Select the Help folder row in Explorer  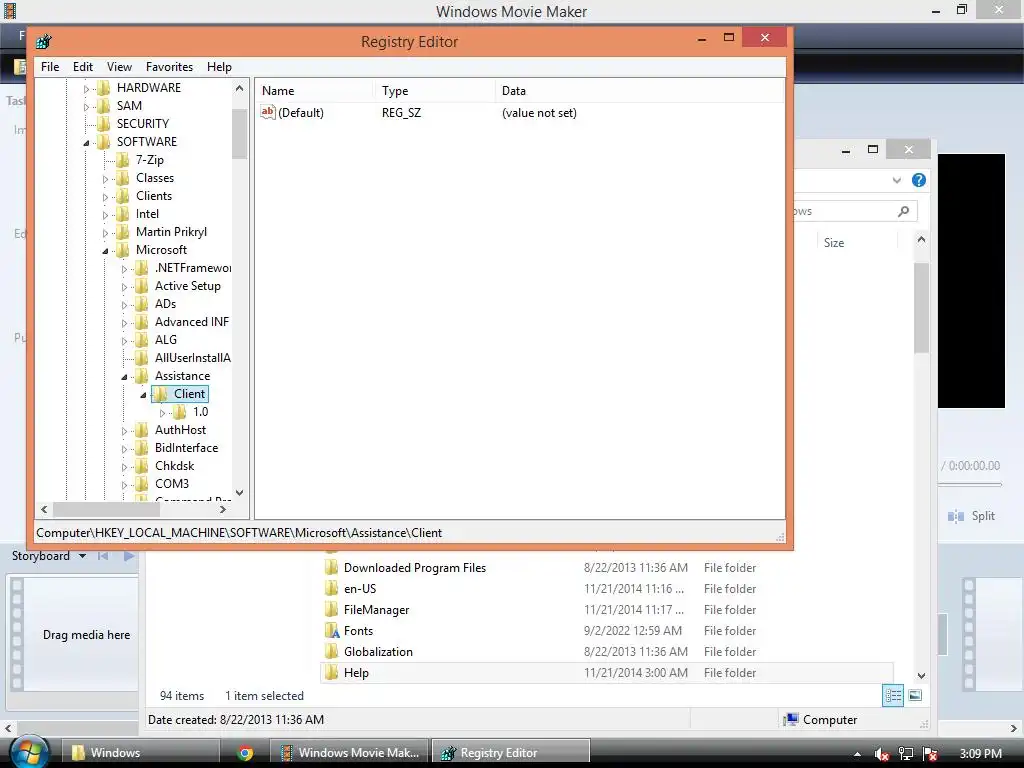(607, 673)
